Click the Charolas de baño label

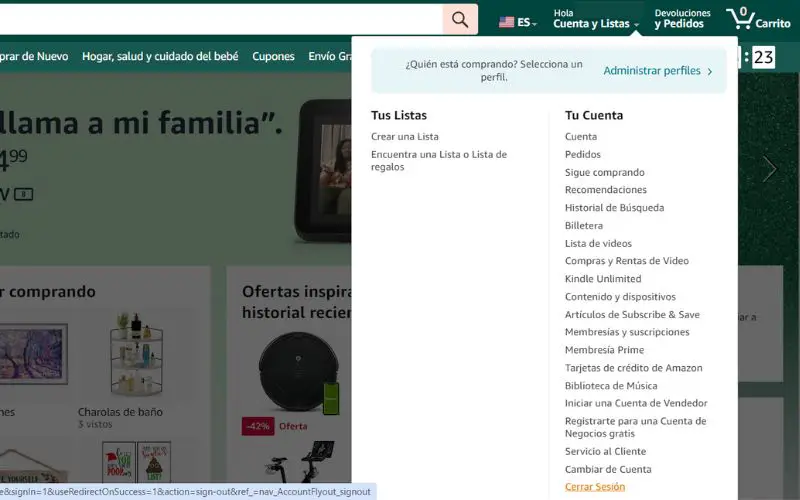120,412
